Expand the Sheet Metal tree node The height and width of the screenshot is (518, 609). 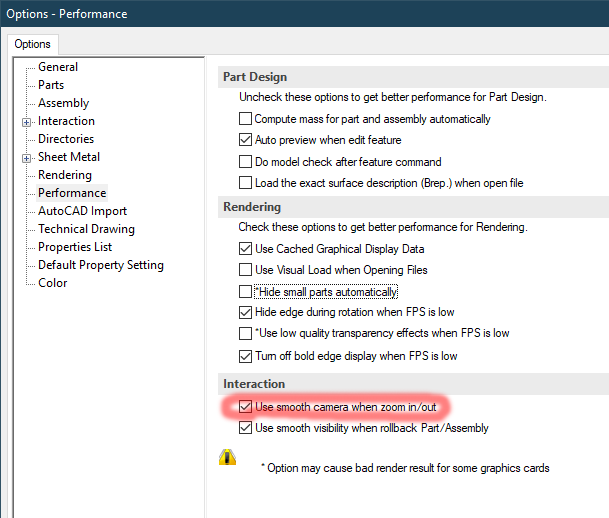26,157
